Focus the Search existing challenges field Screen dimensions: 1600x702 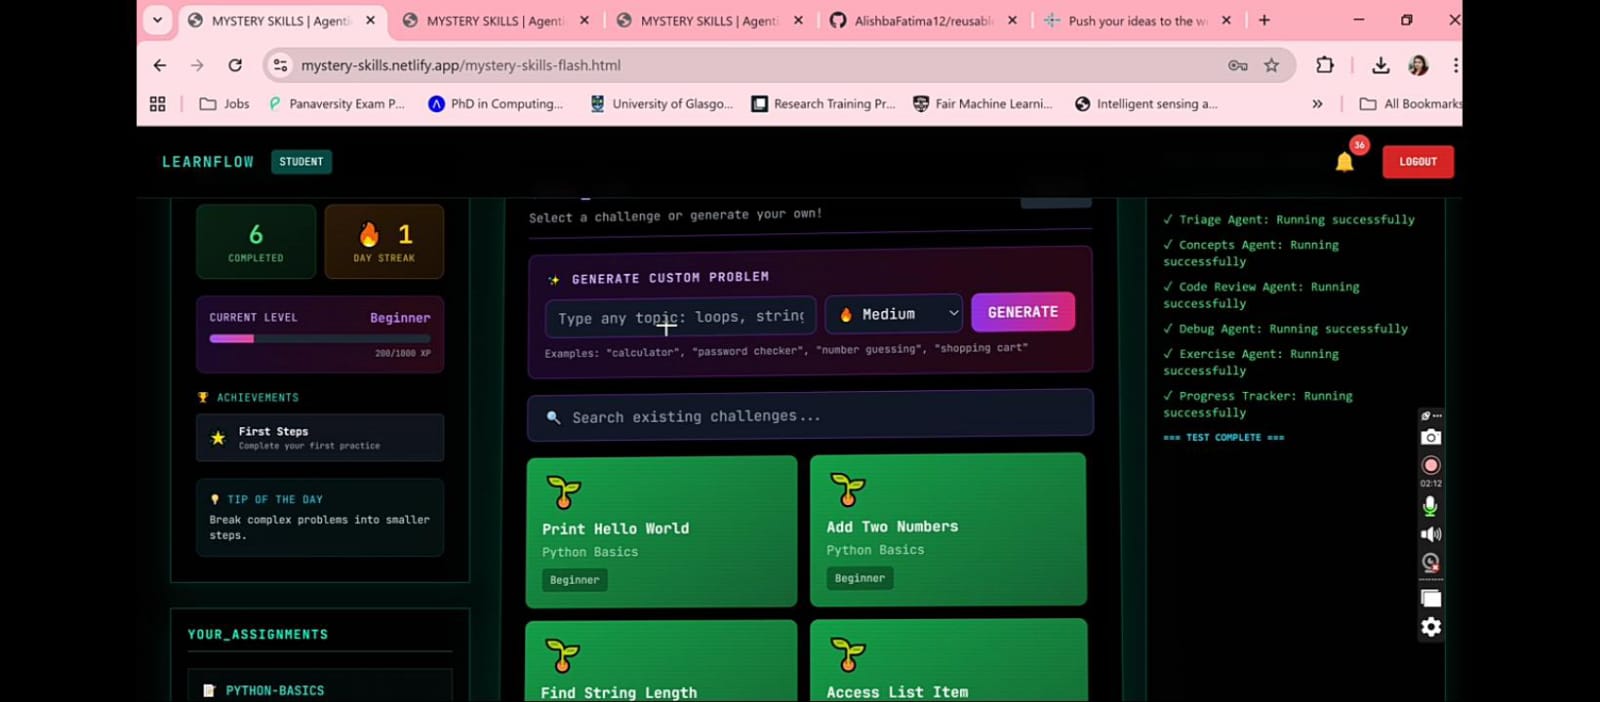coord(810,417)
